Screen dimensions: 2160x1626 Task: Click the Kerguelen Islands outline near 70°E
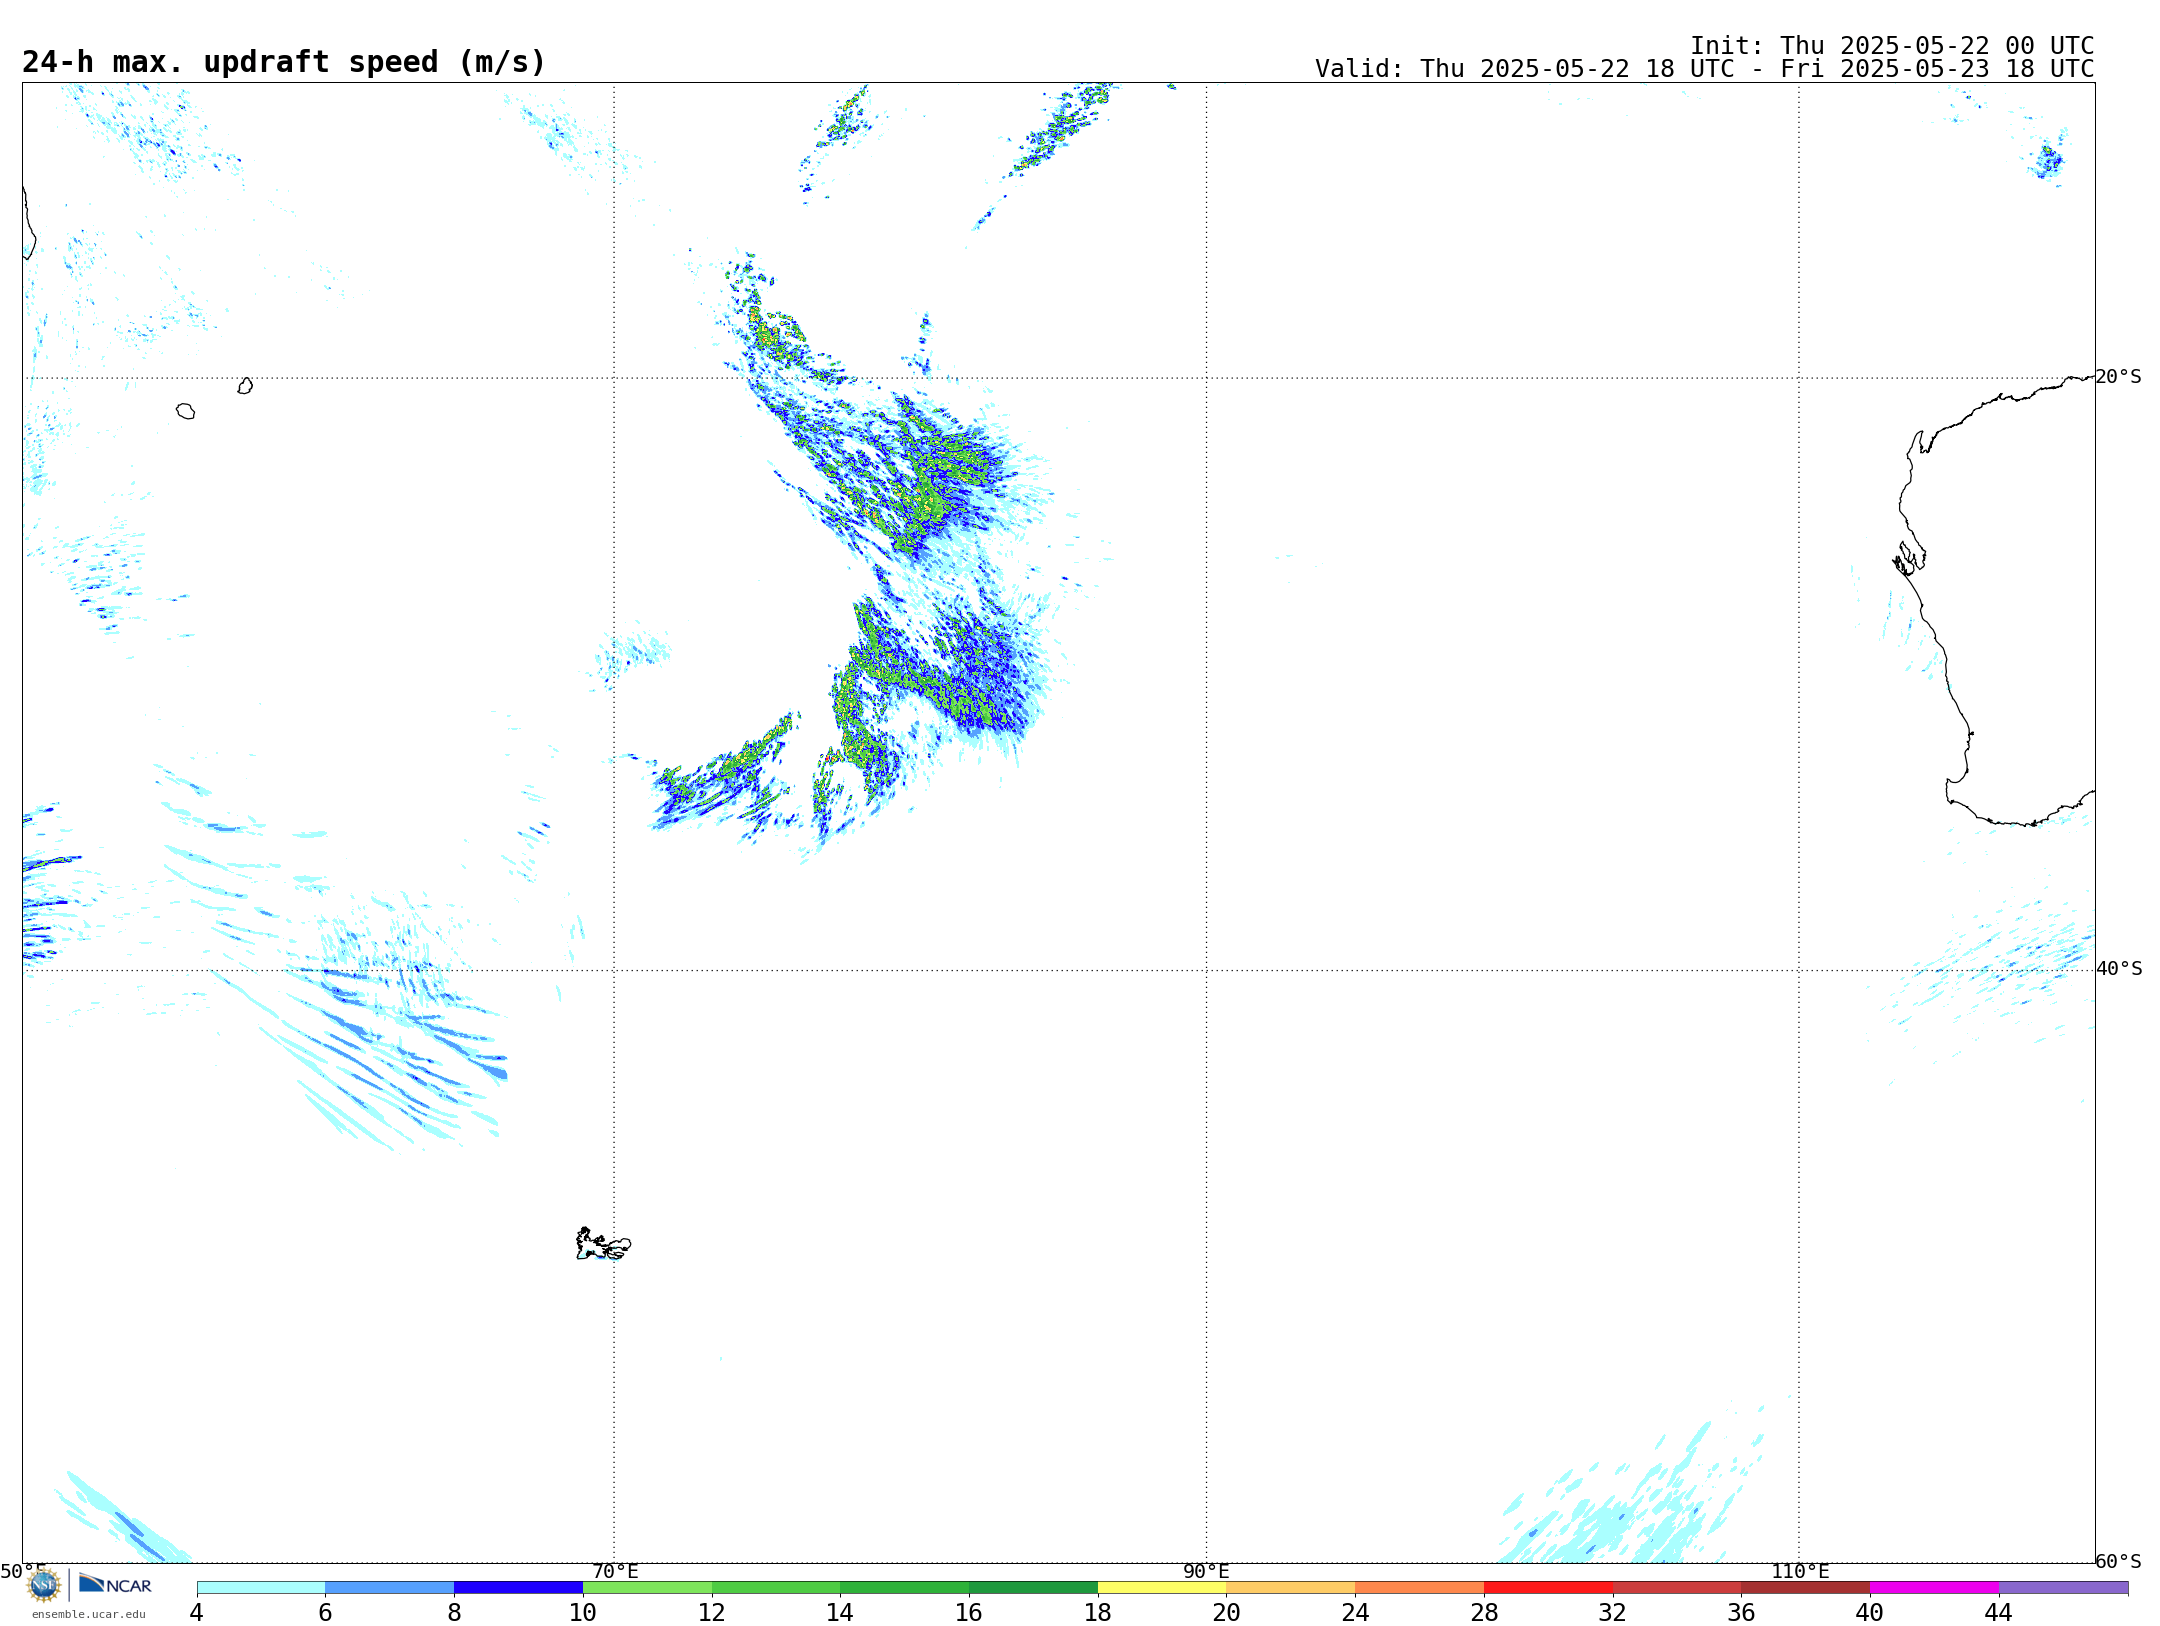pyautogui.click(x=603, y=1244)
